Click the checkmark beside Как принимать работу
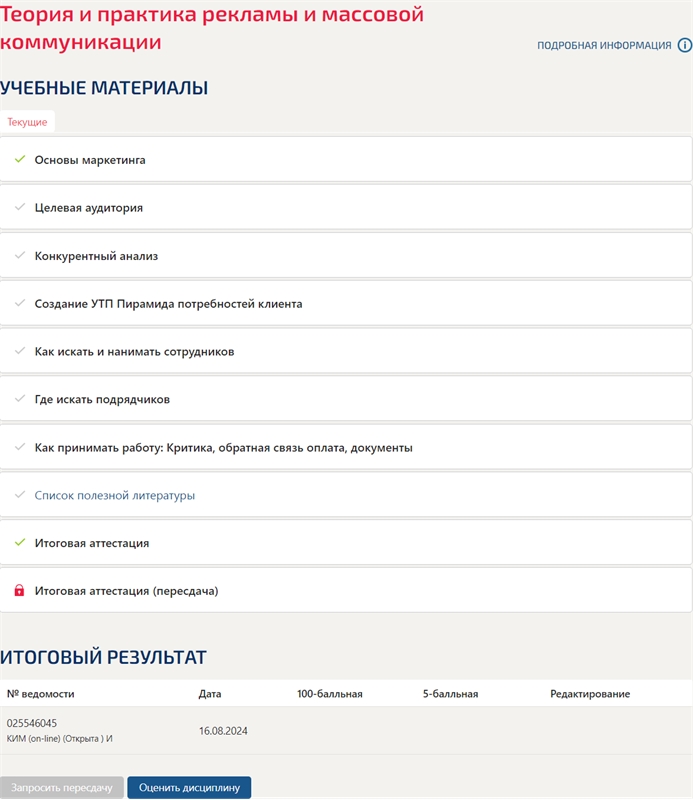This screenshot has height=800, width=693. 20,447
